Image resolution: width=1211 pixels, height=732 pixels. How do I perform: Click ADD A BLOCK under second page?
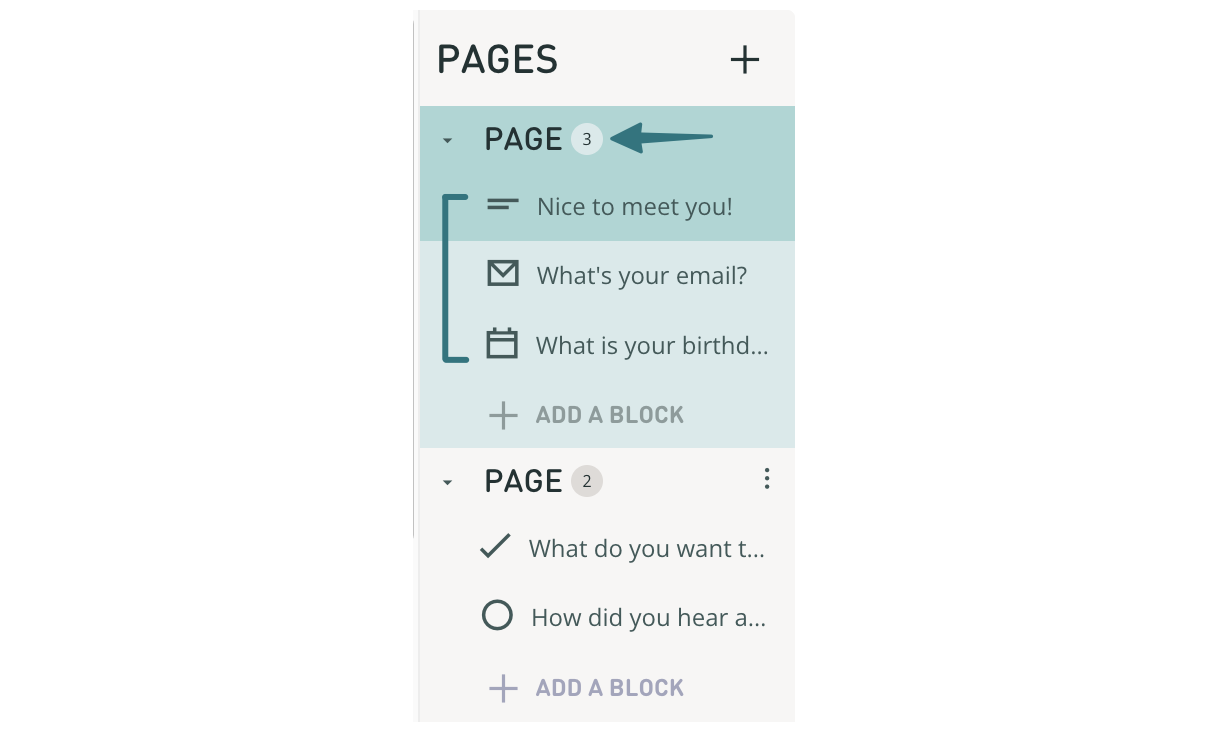609,688
